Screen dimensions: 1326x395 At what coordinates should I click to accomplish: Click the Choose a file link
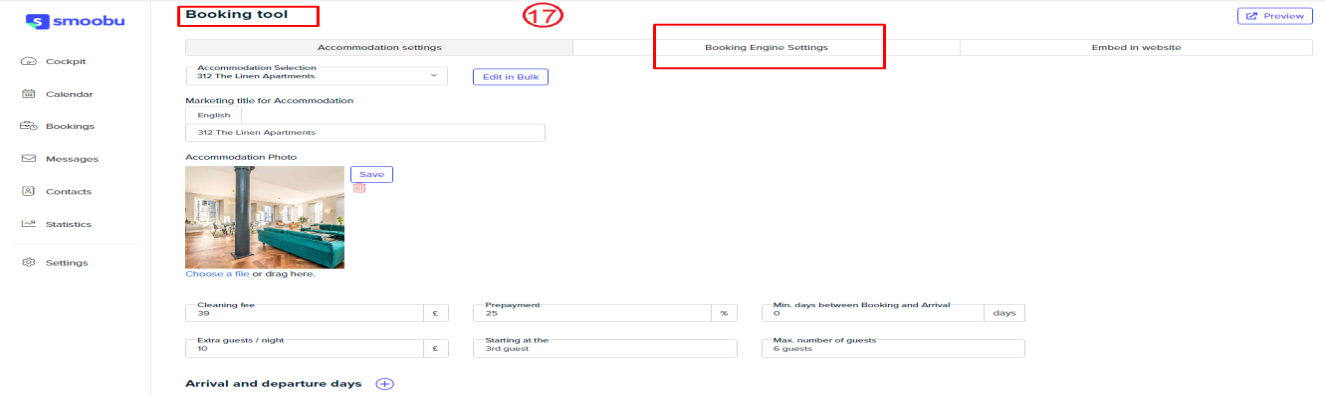[217, 273]
